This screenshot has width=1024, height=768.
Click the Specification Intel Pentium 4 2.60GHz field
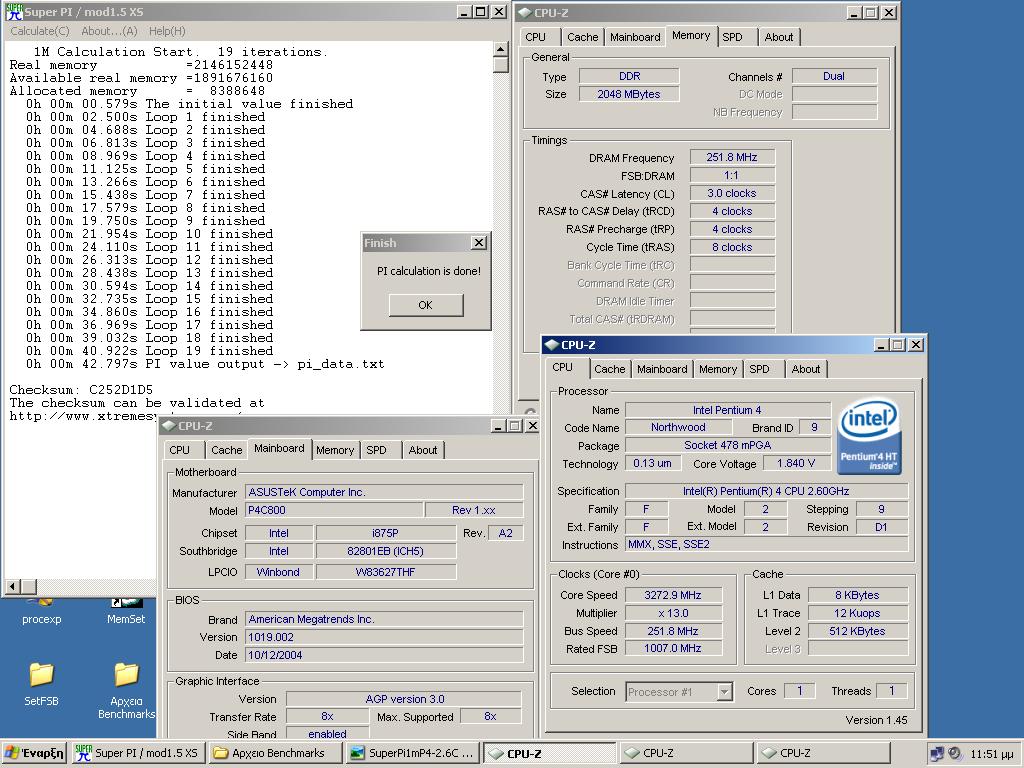click(x=766, y=490)
